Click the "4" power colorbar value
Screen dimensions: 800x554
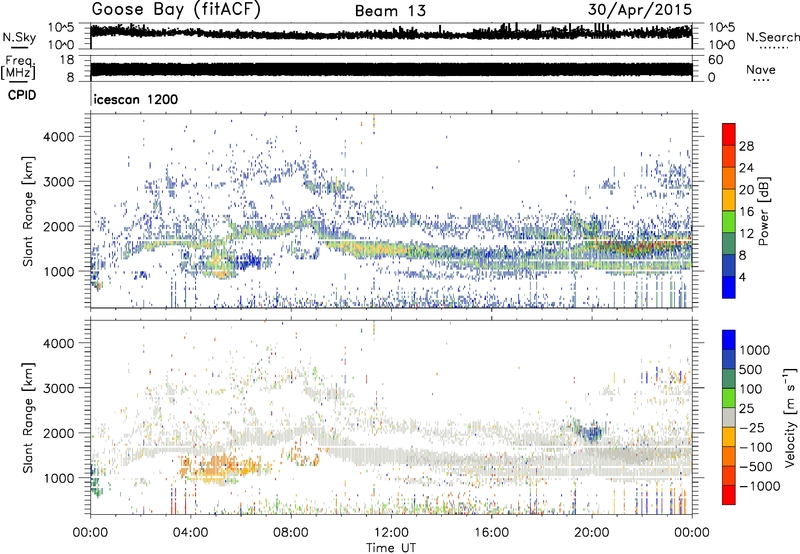pos(742,277)
